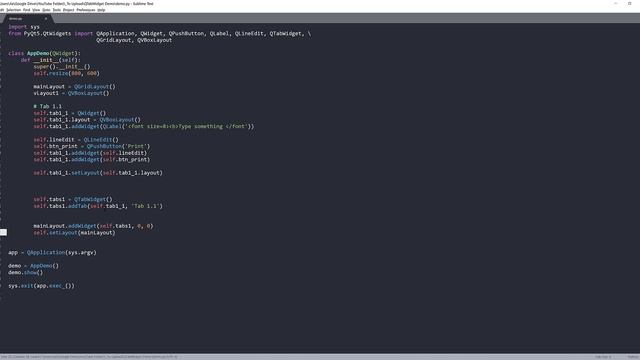Click the 'demo = AppDemo()' line
640x360 pixels.
tap(33, 266)
